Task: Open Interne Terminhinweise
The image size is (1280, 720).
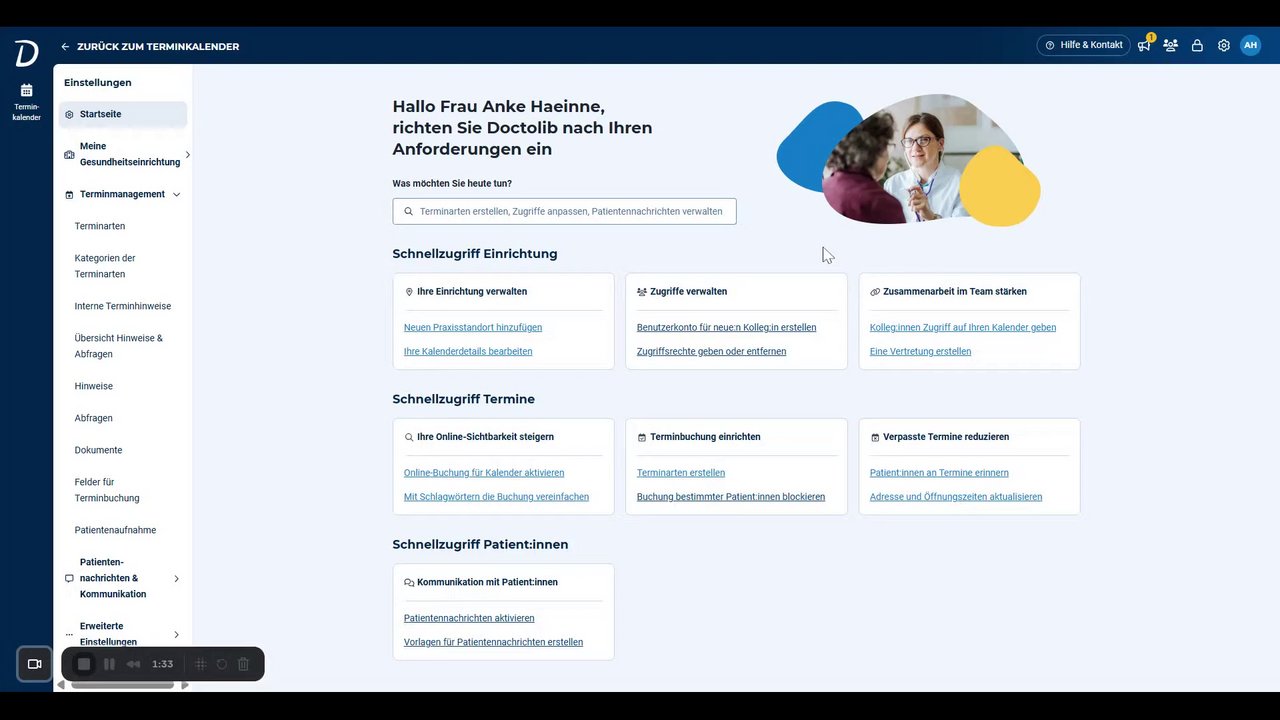Action: point(123,306)
